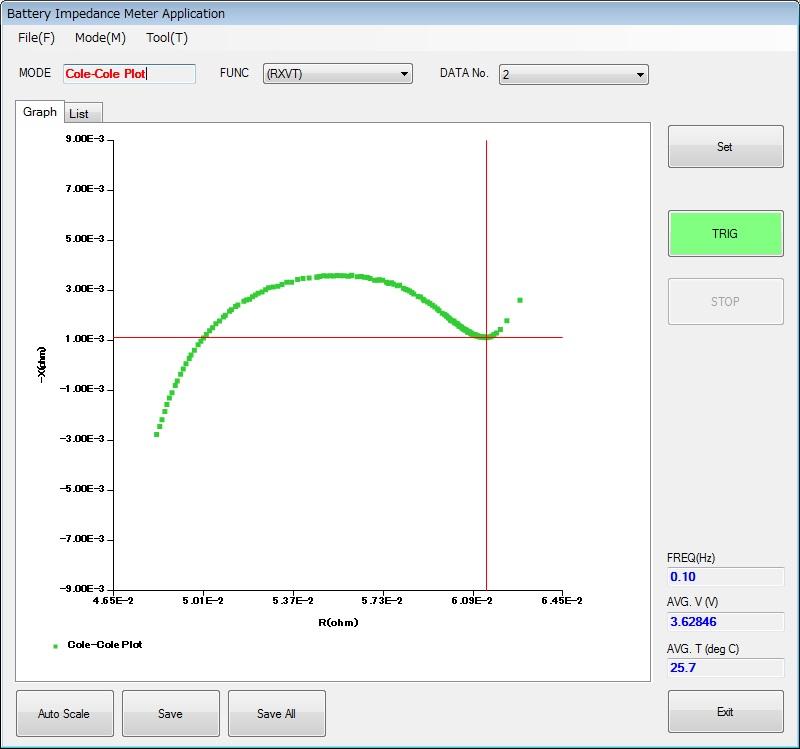Click the 6.45E-2 x-axis tick label

(x=562, y=601)
